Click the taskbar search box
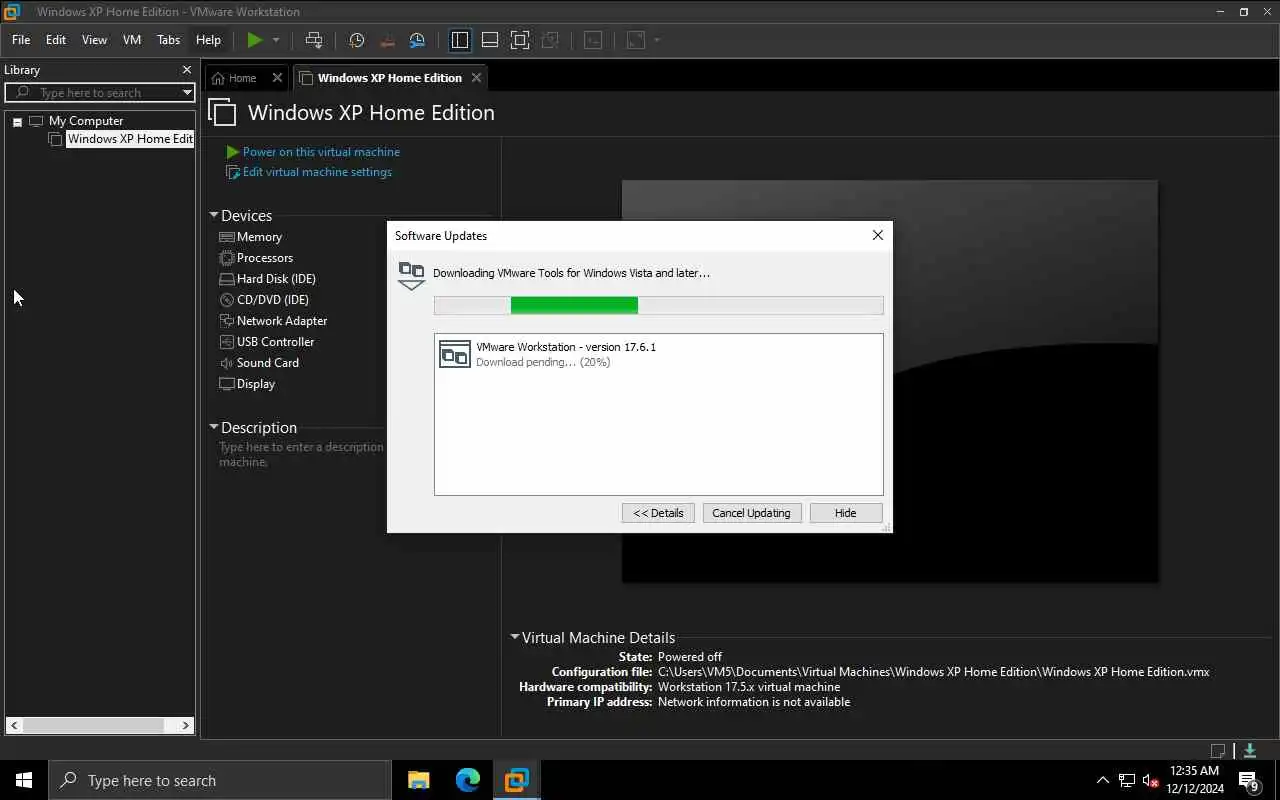Viewport: 1280px width, 800px height. (x=220, y=780)
